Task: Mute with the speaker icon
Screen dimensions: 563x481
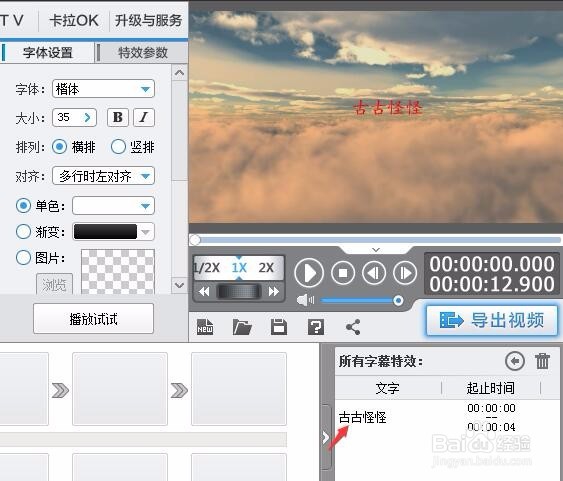Action: 305,300
